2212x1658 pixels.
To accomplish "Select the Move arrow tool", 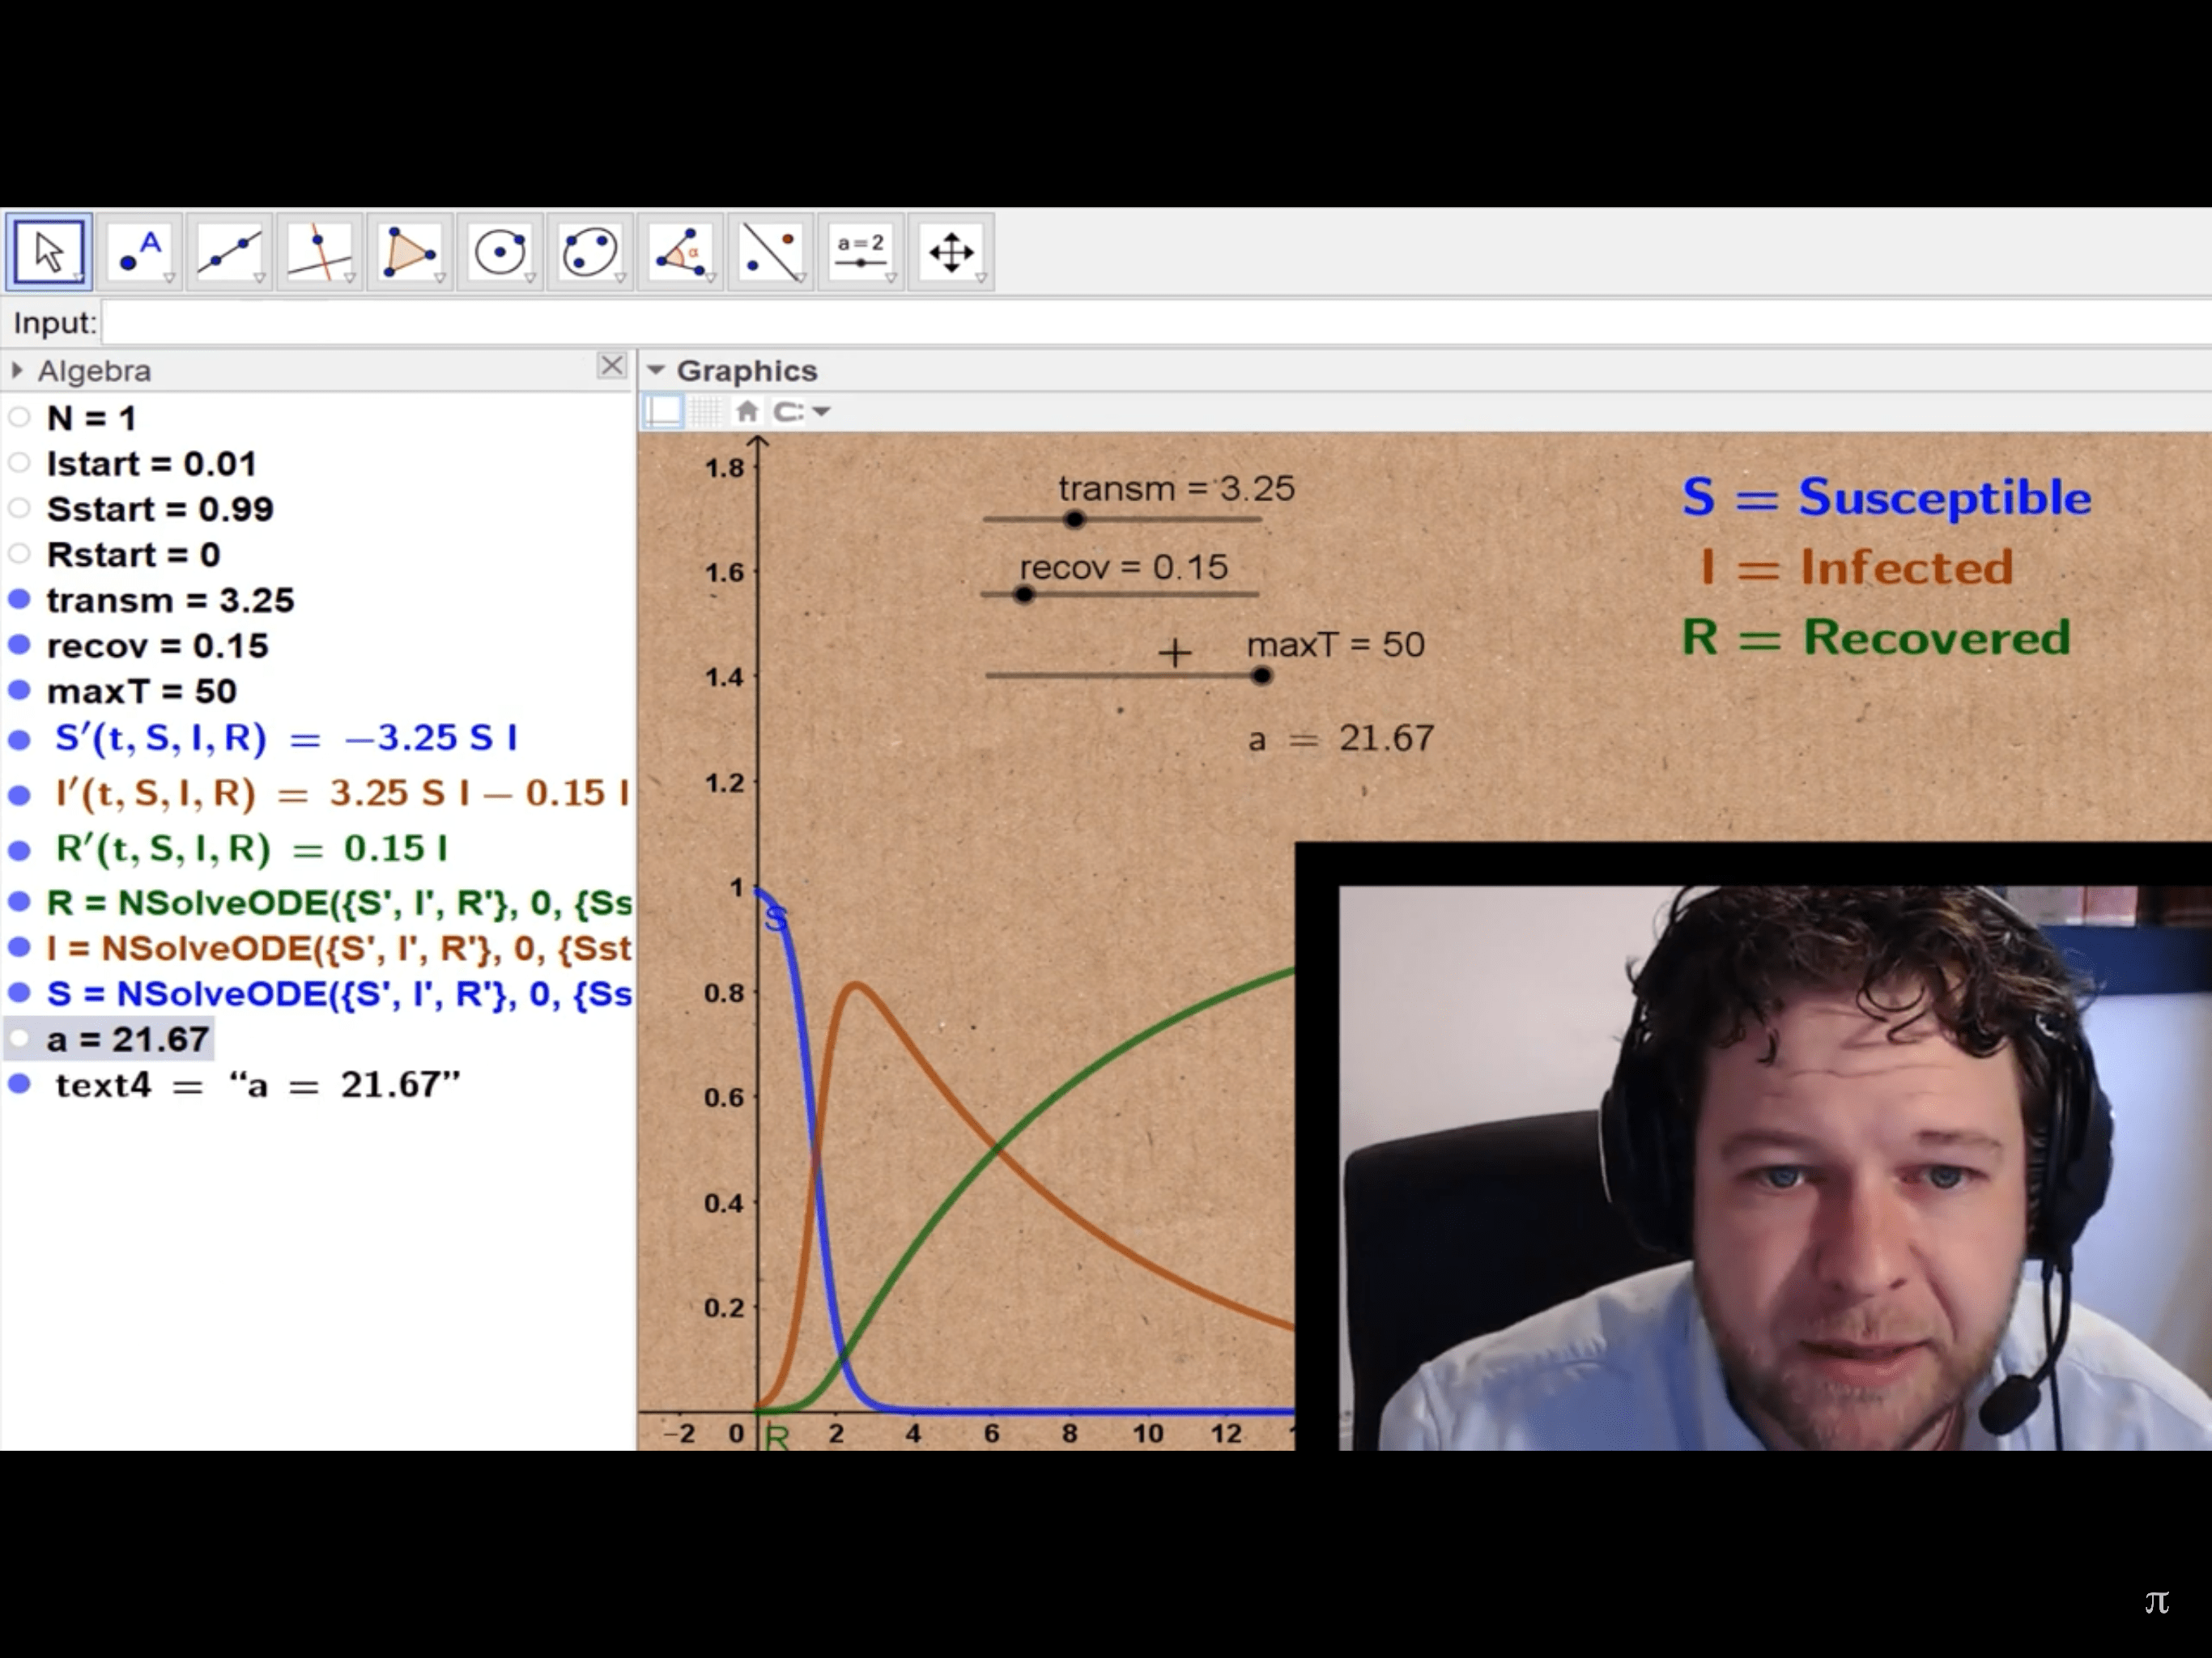I will tap(48, 252).
